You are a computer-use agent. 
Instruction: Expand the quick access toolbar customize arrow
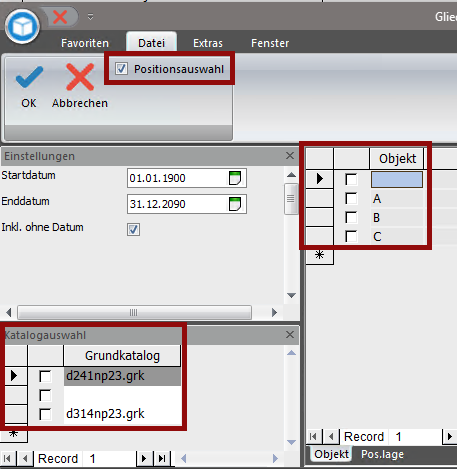coord(90,16)
